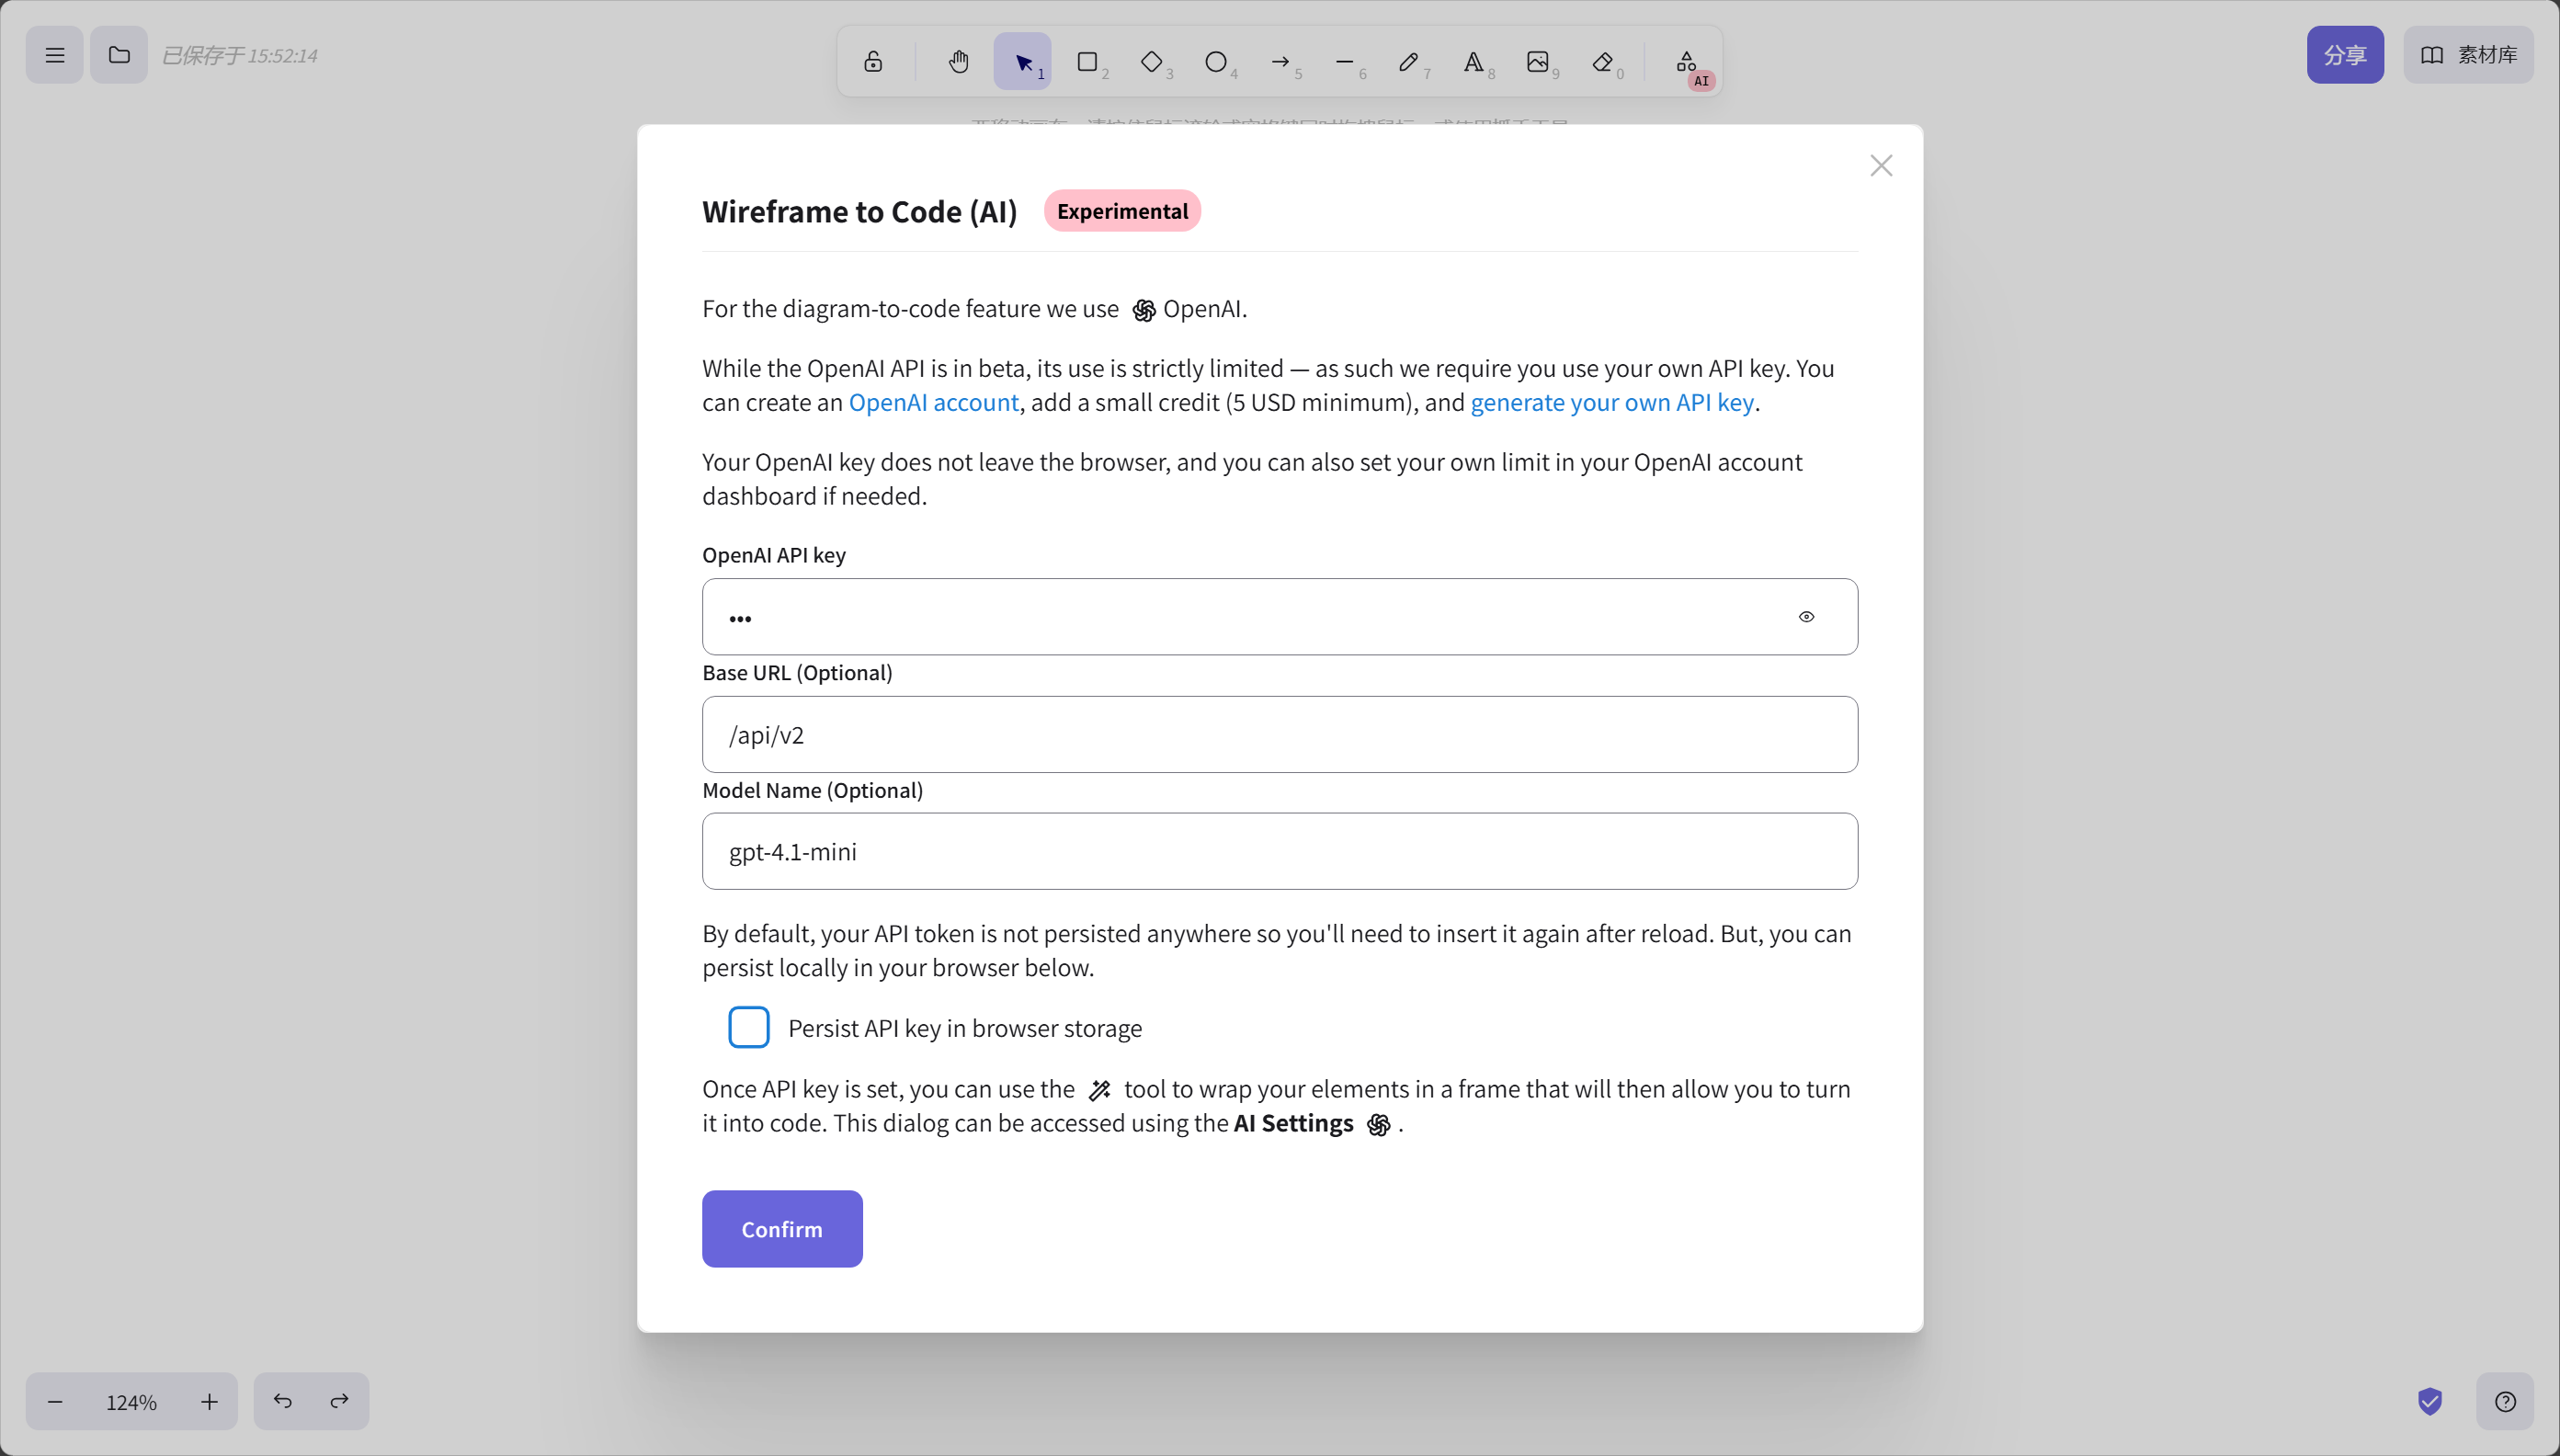This screenshot has width=2560, height=1456.
Task: Focus the Base URL input field
Action: (1280, 735)
